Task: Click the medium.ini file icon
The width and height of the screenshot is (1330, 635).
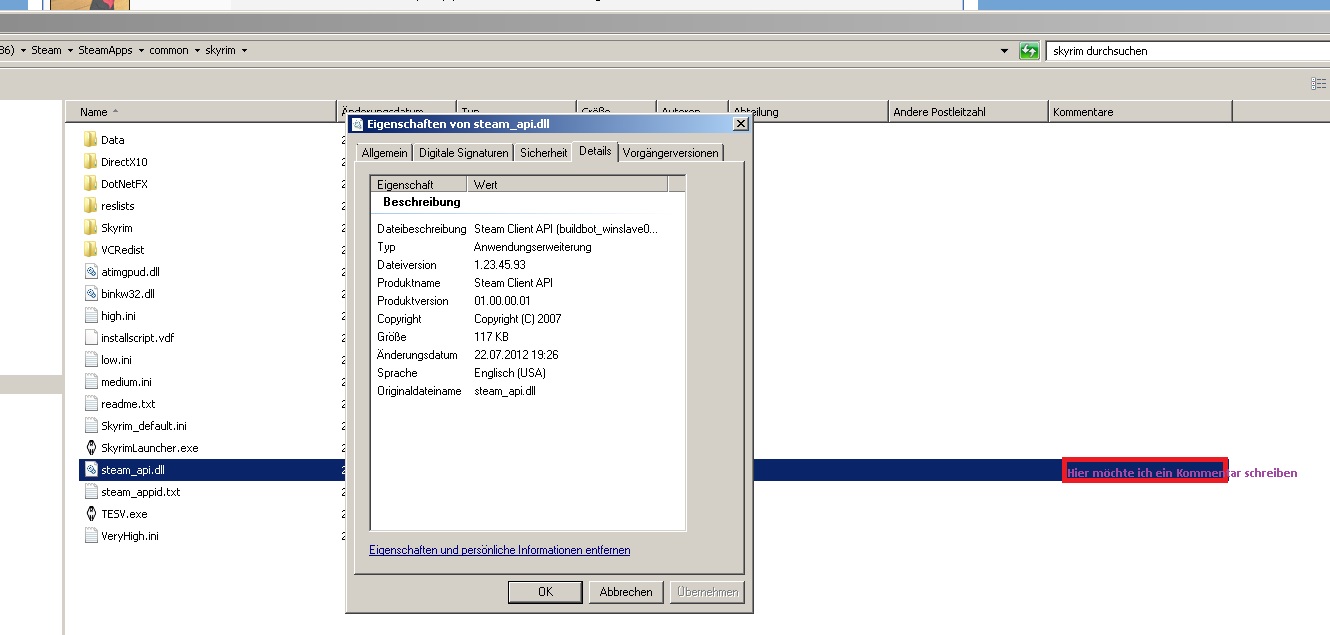Action: (90, 381)
